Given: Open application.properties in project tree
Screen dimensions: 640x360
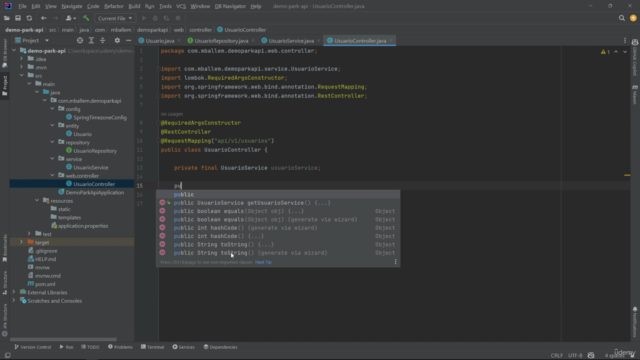Looking at the screenshot, I should (x=83, y=226).
